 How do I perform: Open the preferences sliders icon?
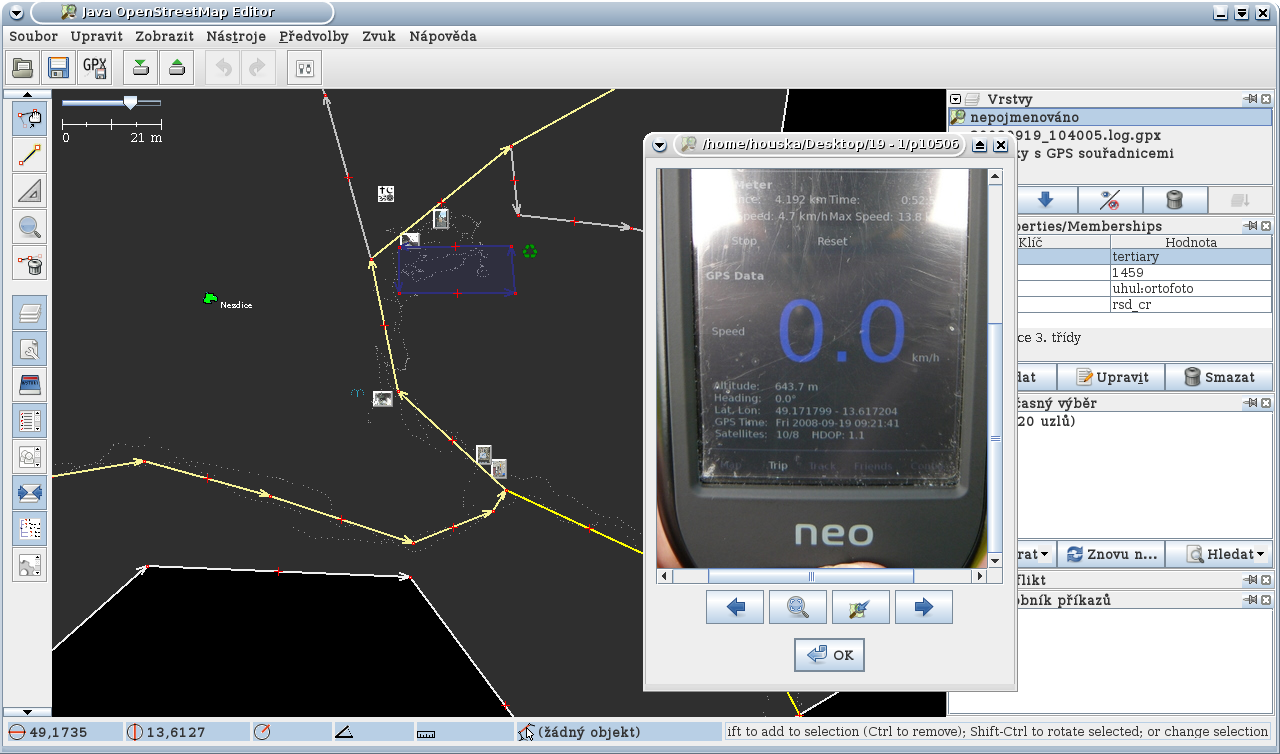pos(305,68)
